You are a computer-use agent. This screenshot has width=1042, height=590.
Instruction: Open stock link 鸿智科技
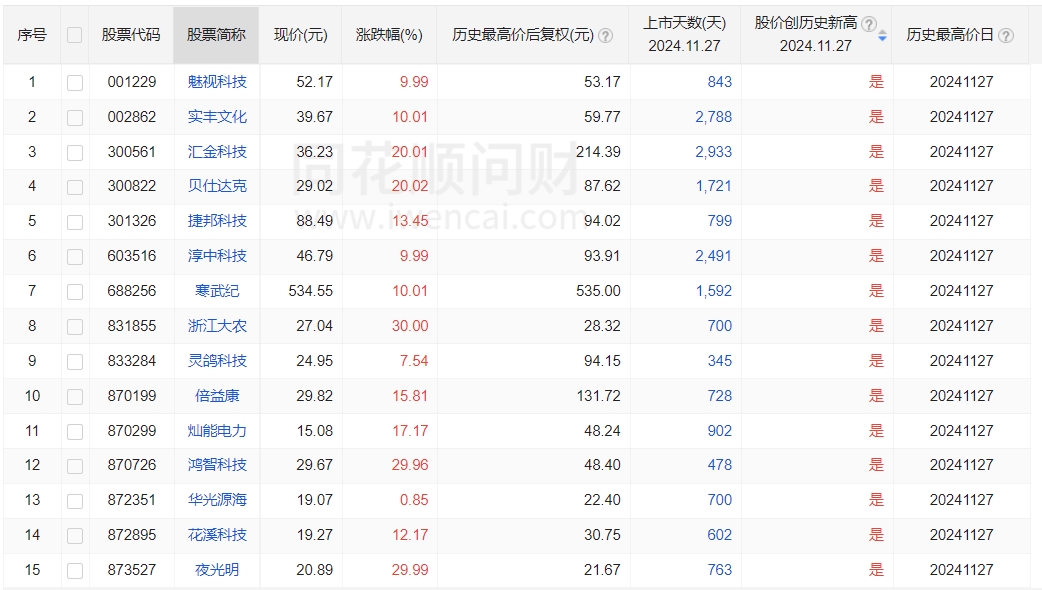tap(217, 464)
